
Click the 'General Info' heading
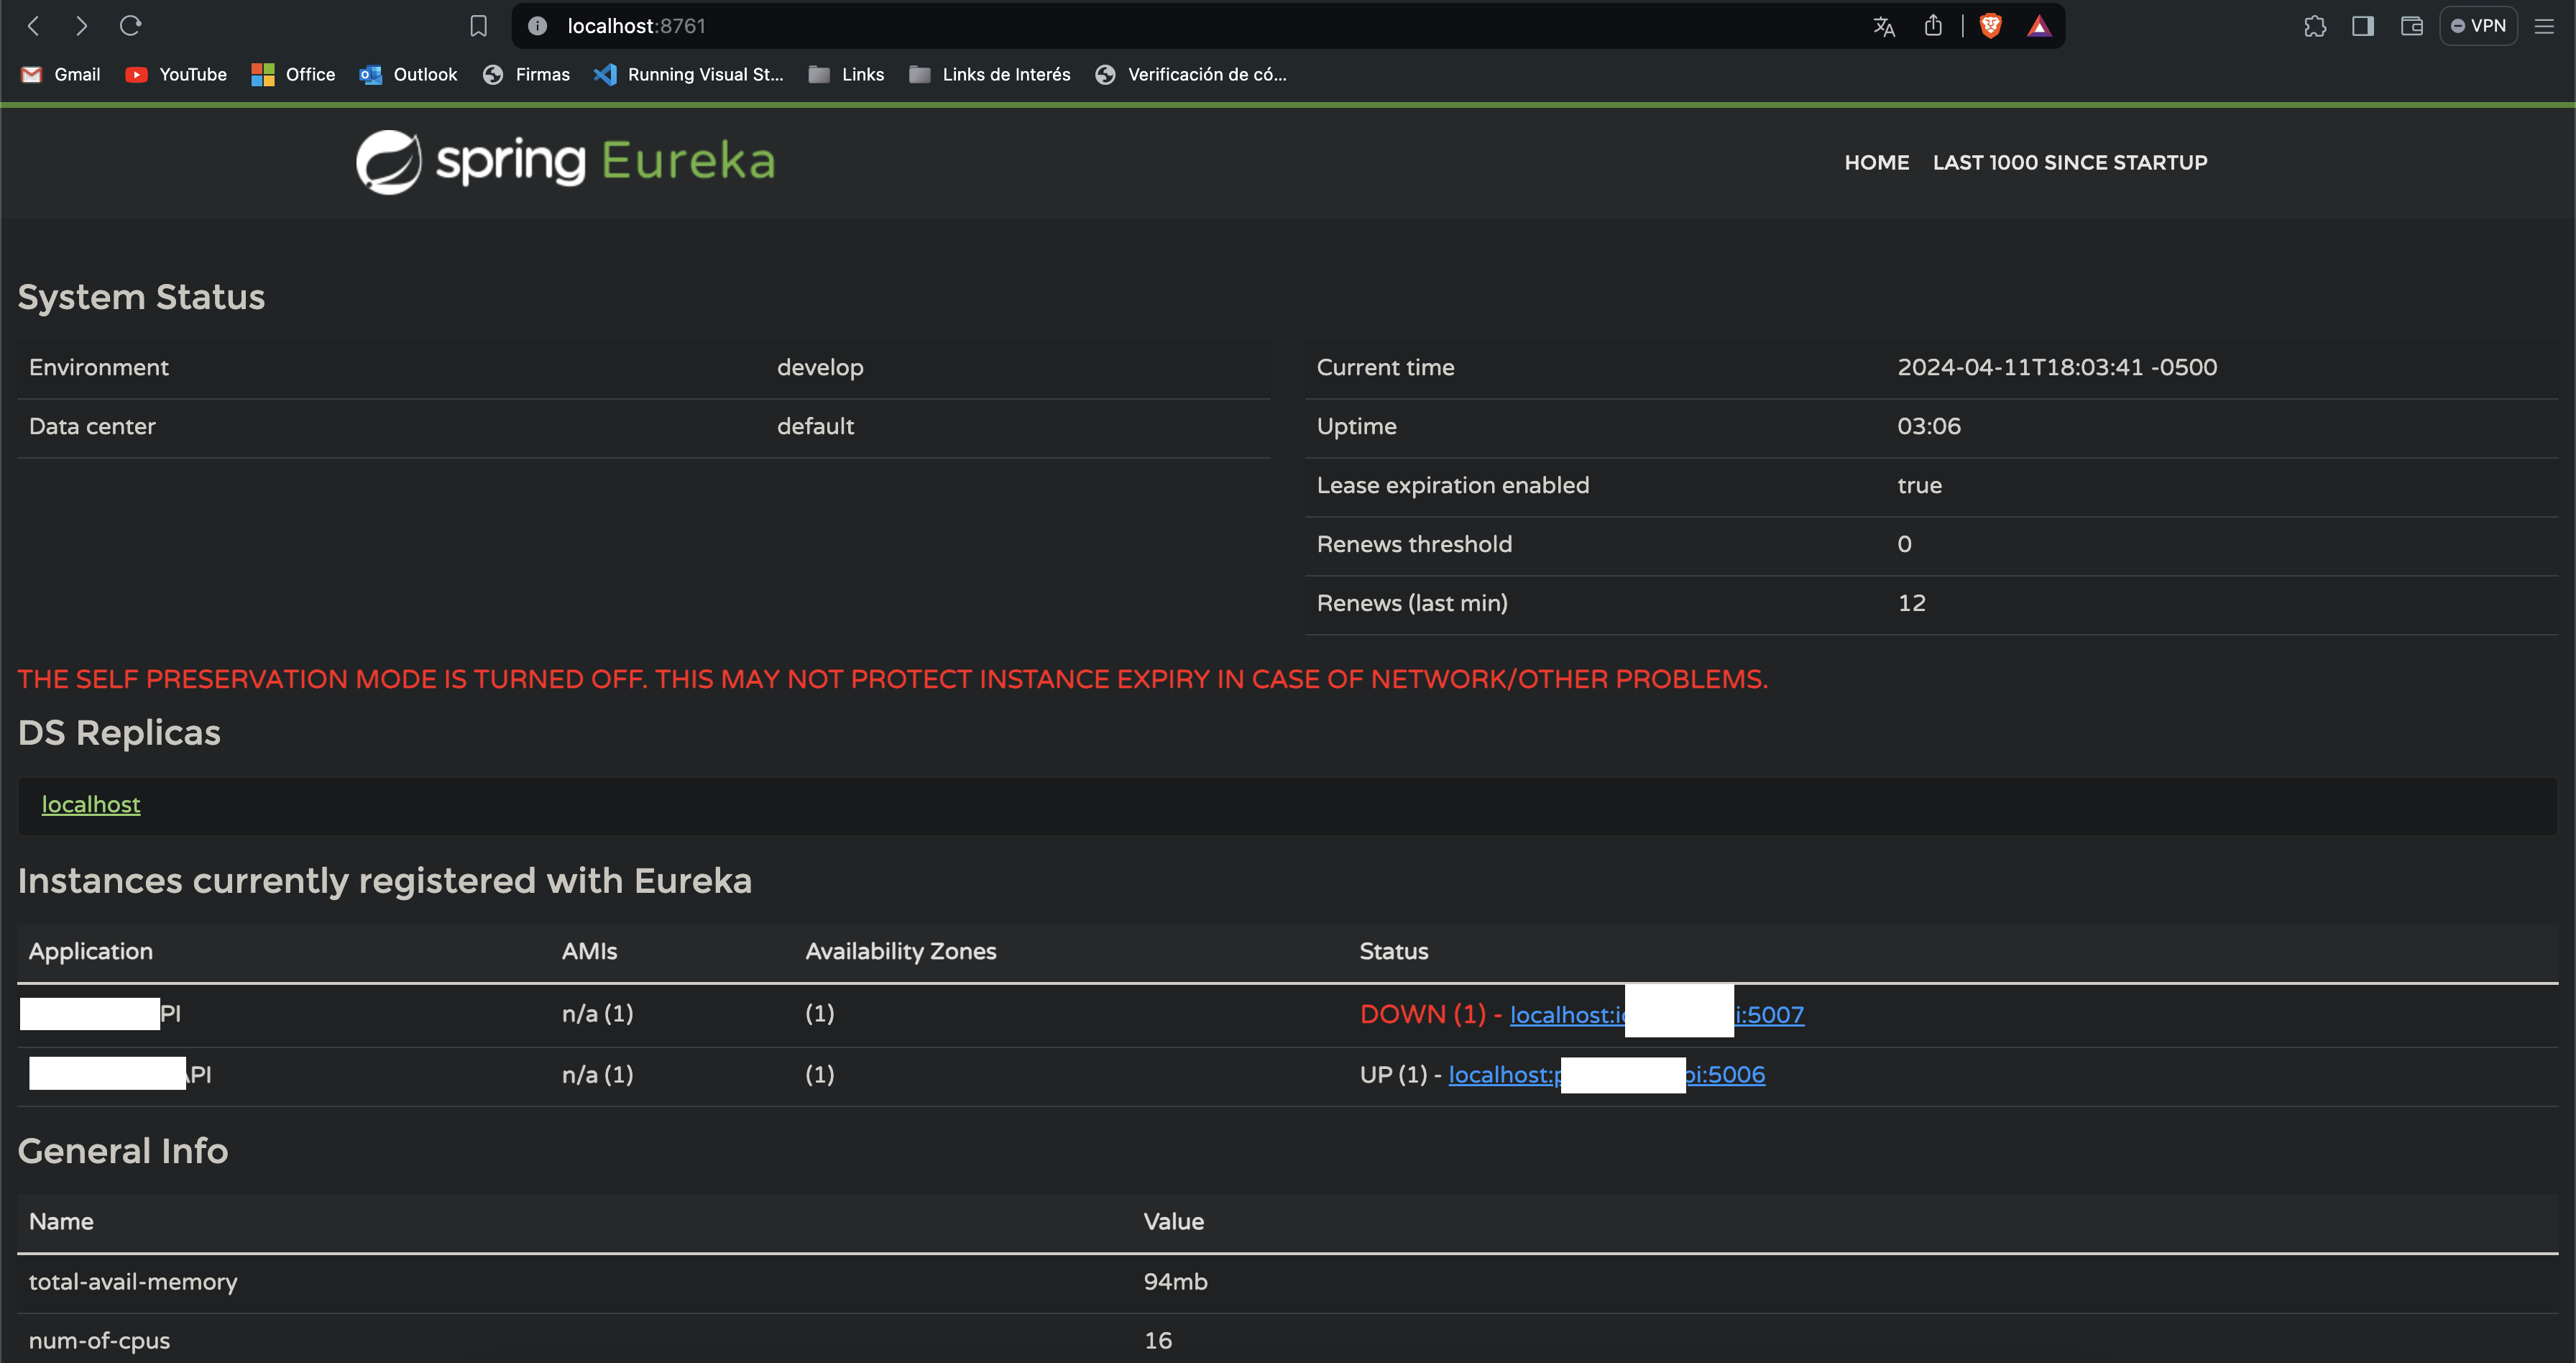point(122,1151)
